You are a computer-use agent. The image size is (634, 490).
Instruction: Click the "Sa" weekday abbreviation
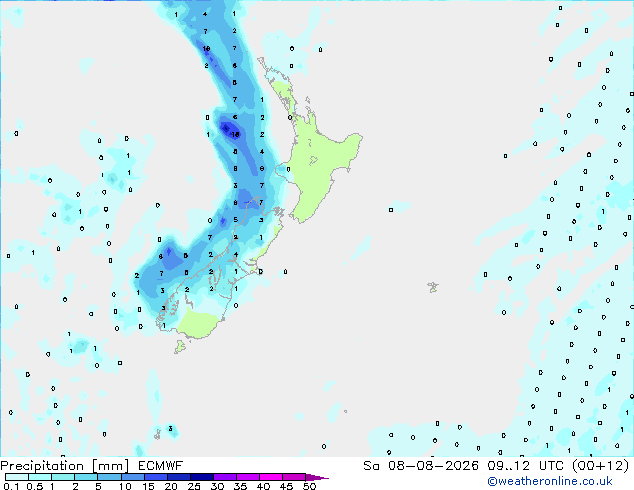coord(371,466)
